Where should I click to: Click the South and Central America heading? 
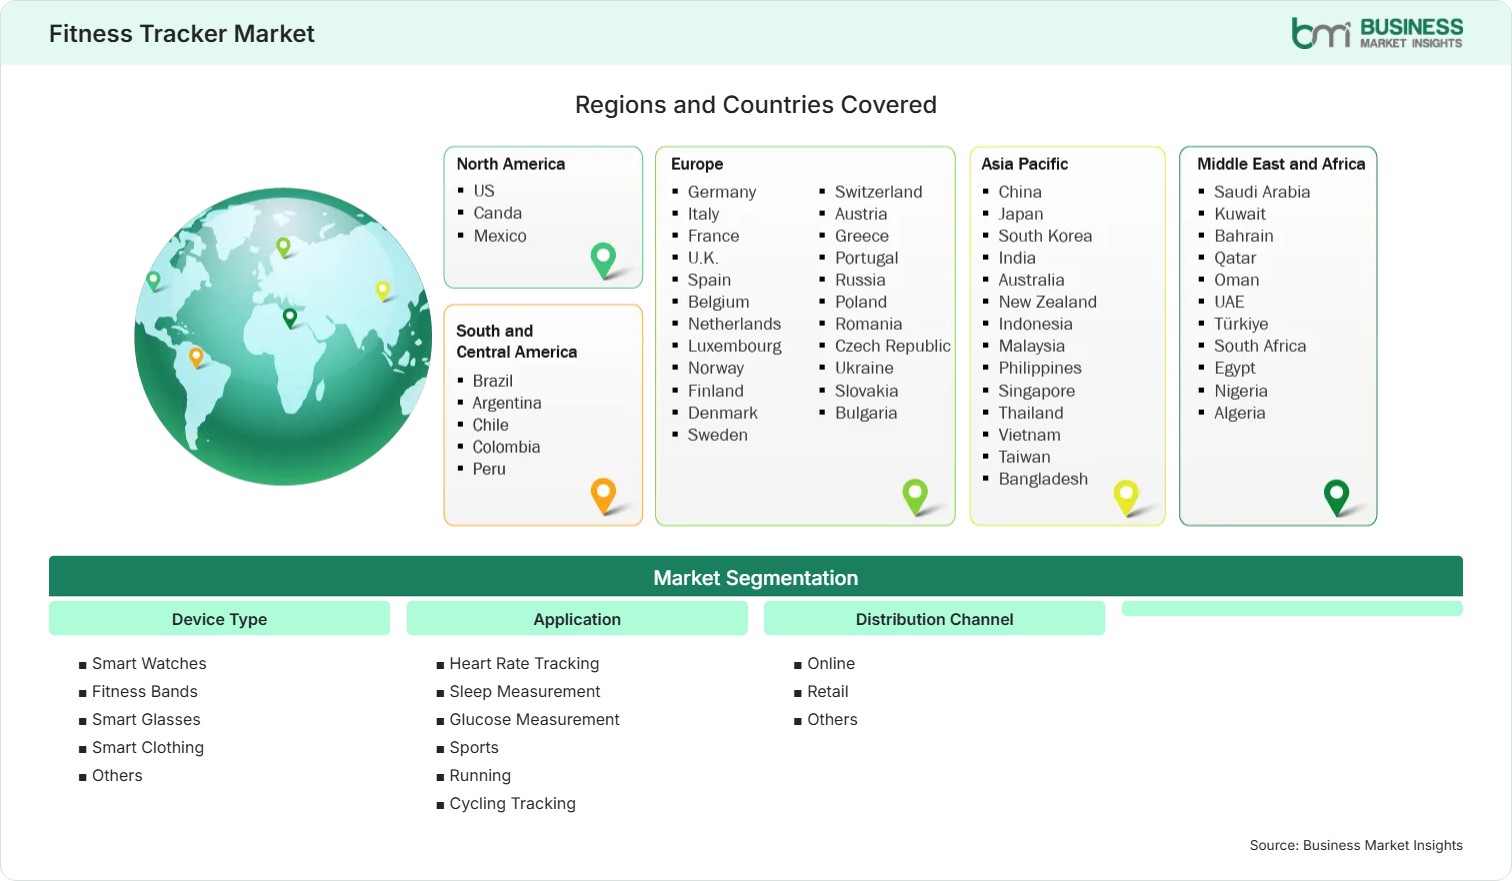517,341
